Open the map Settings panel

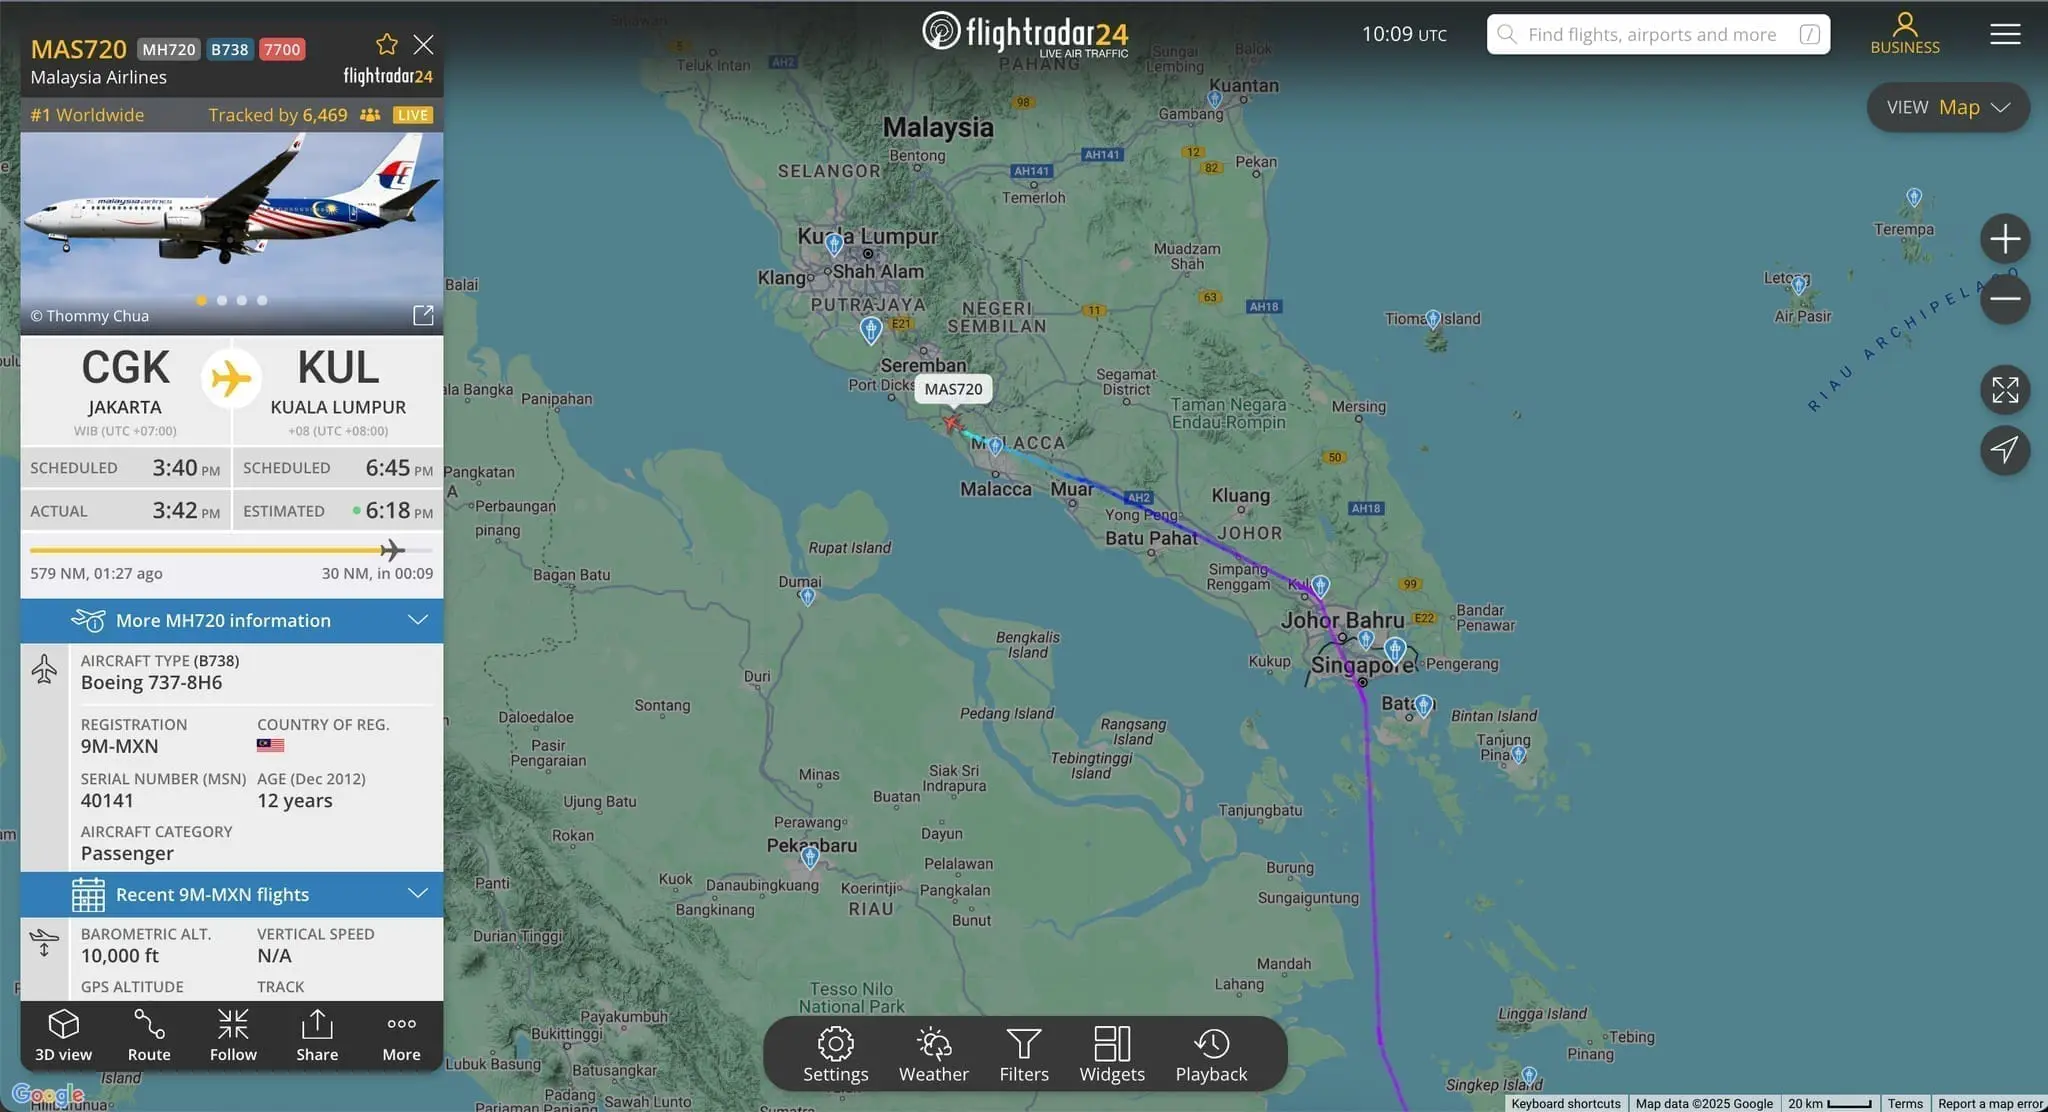[835, 1054]
